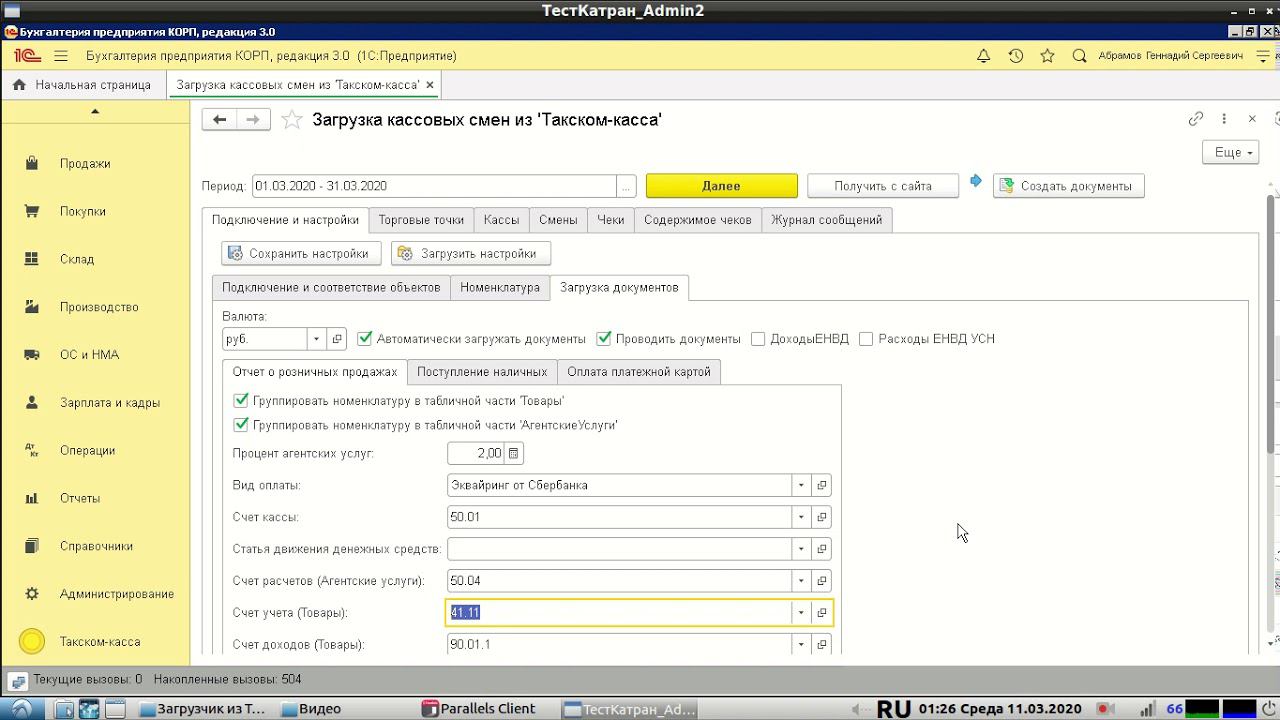Open favorites star in top bar

(1048, 56)
